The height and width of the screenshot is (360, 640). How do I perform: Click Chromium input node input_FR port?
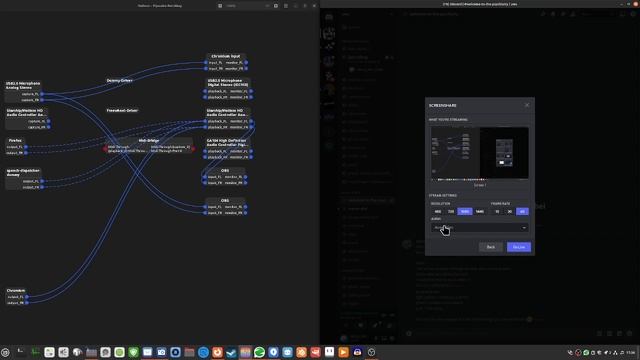pos(206,69)
